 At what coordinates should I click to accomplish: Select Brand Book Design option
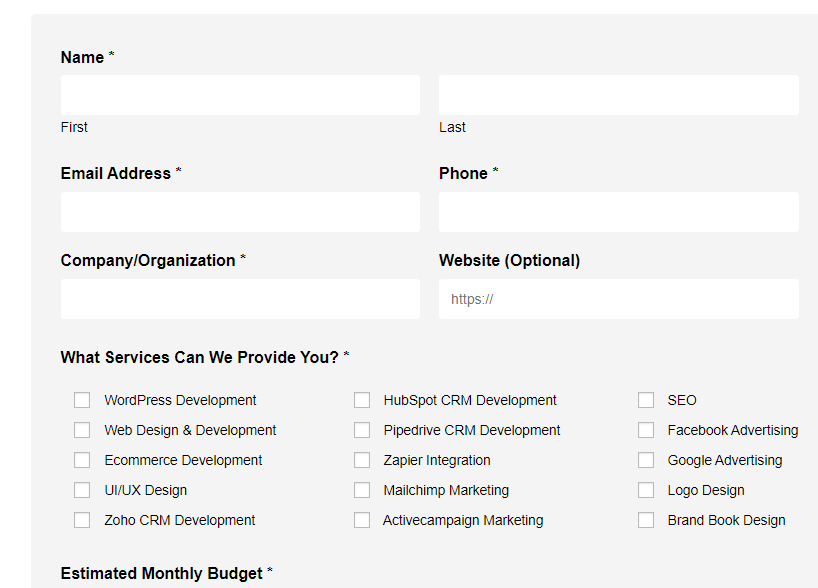pyautogui.click(x=646, y=520)
